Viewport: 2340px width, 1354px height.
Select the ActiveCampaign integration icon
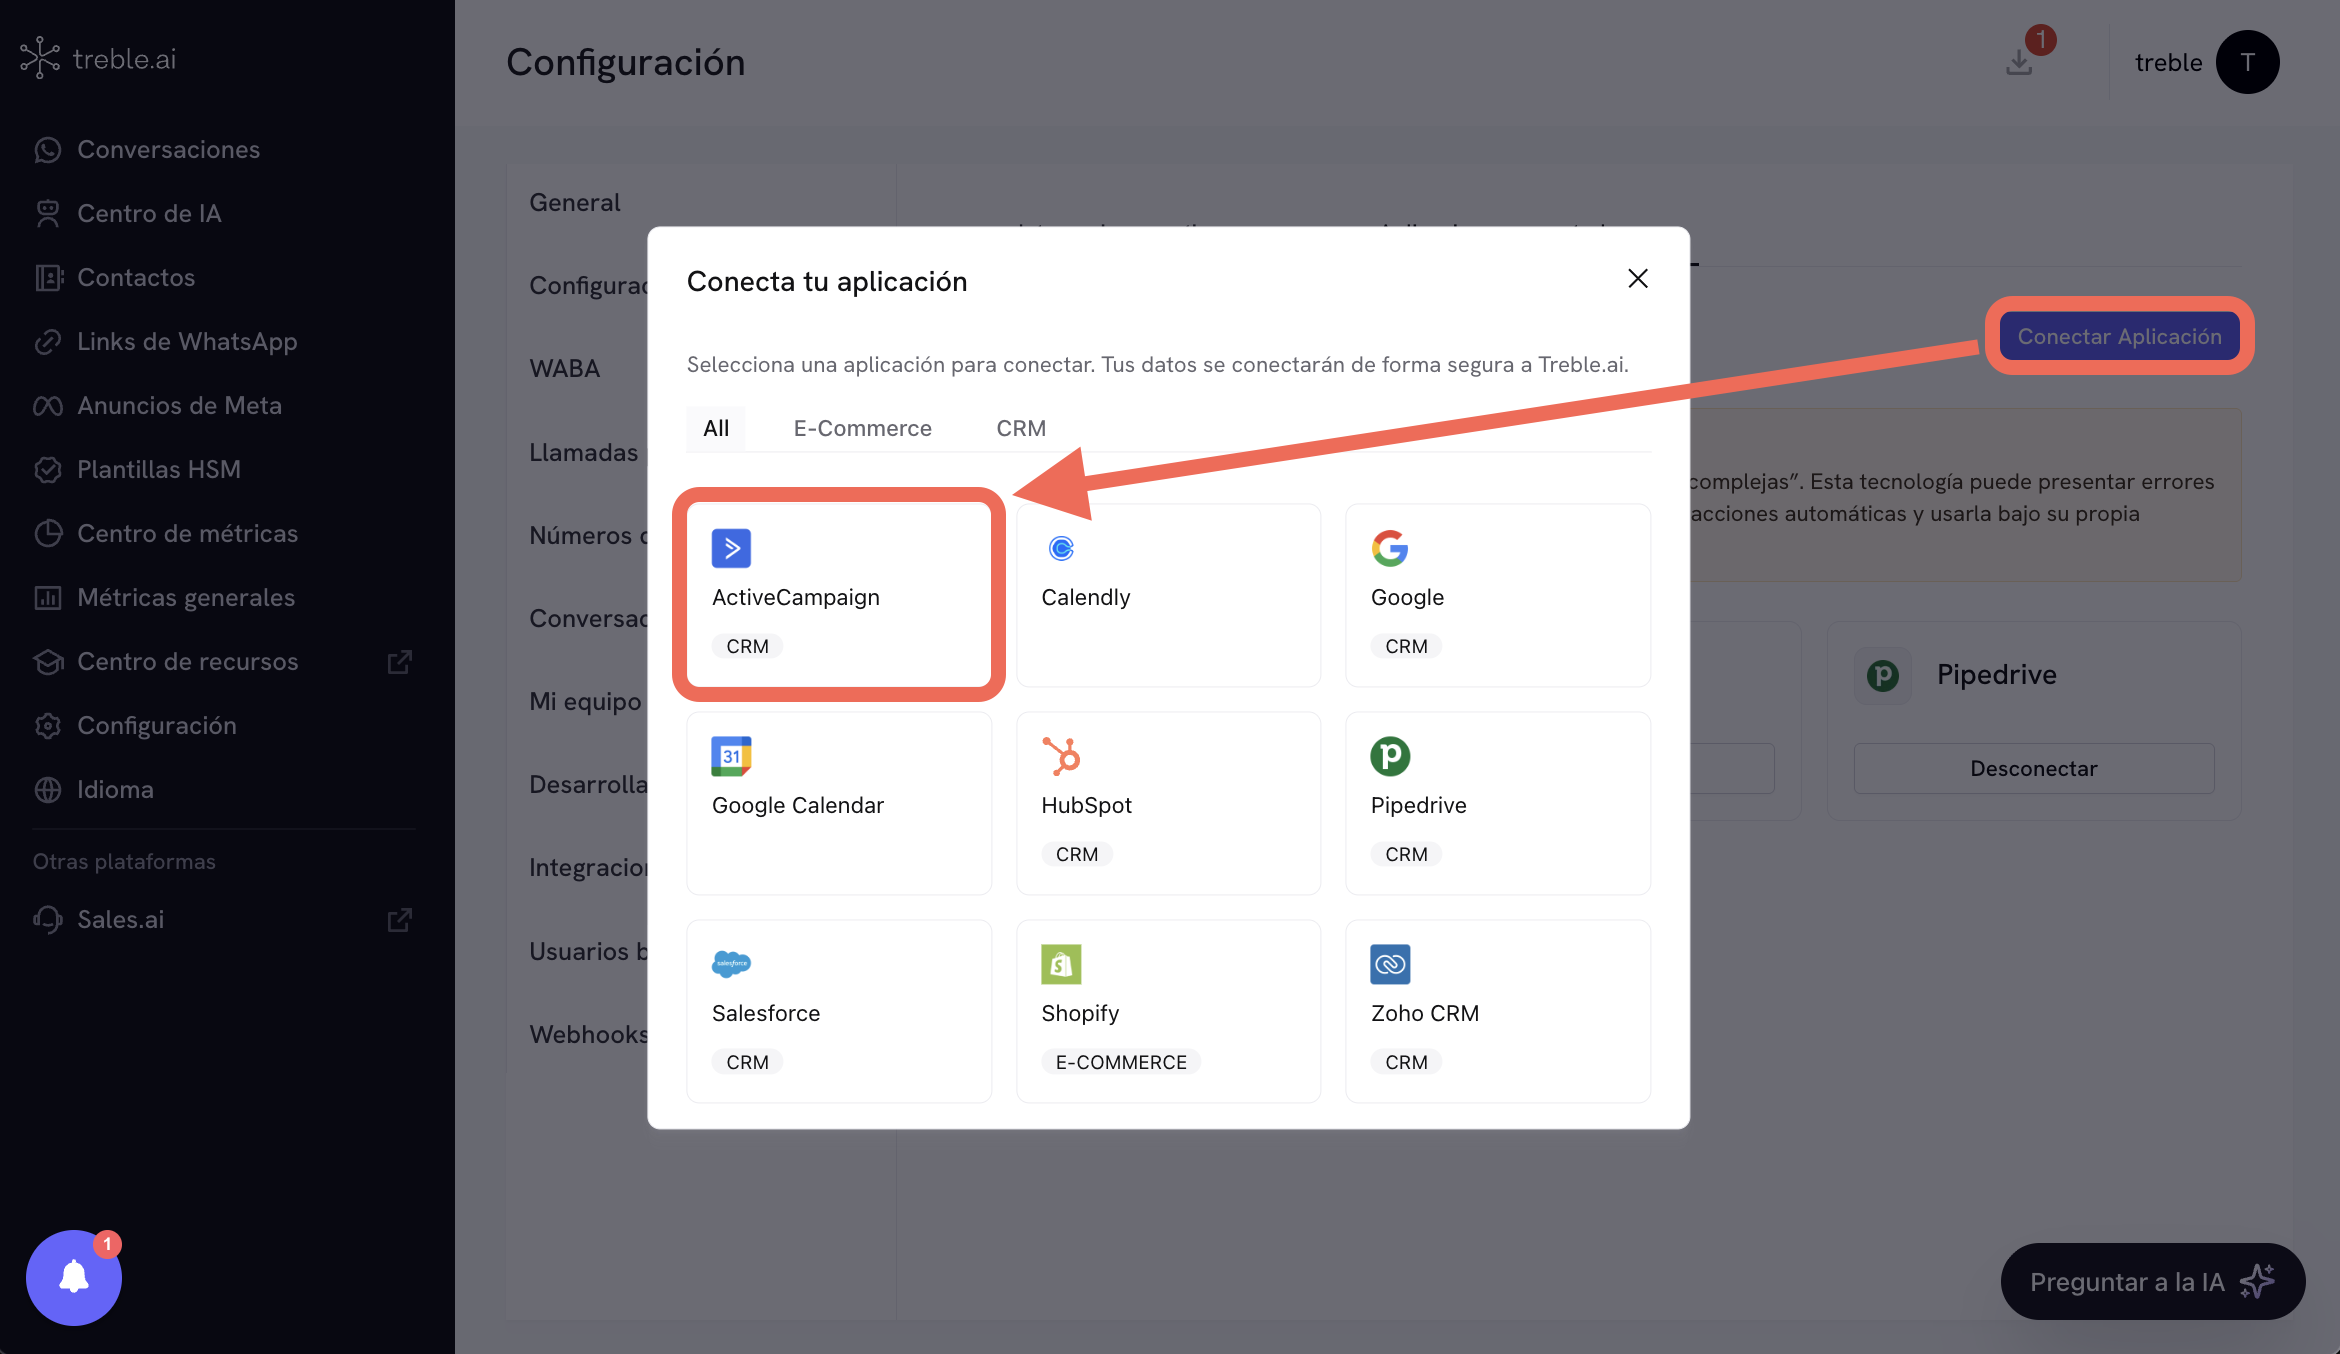coord(733,548)
